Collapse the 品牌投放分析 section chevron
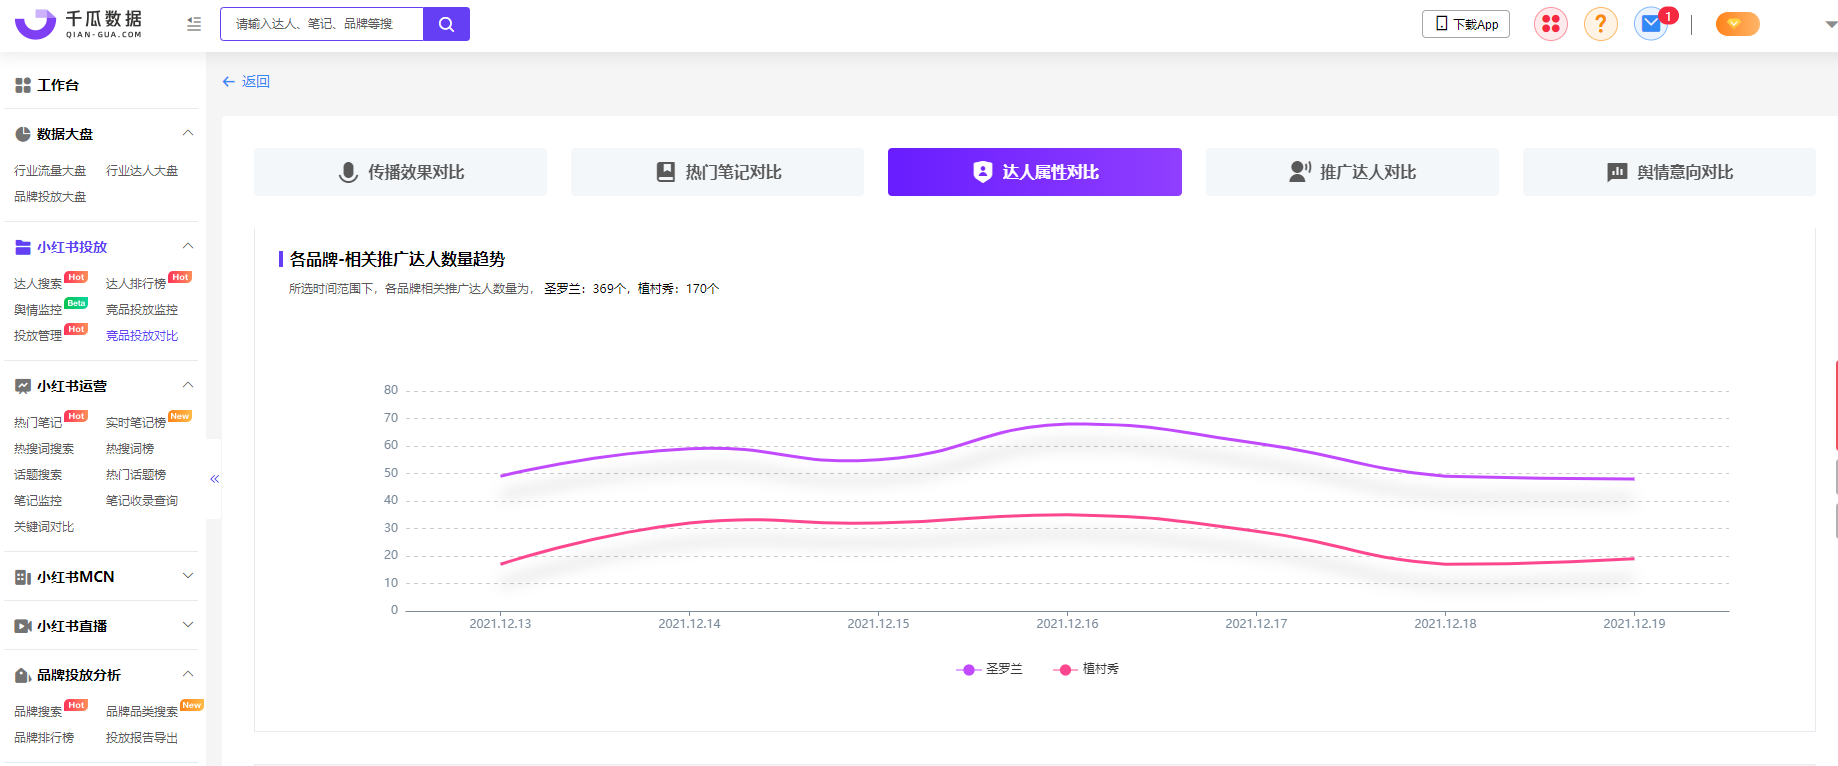The image size is (1838, 766). pyautogui.click(x=188, y=675)
